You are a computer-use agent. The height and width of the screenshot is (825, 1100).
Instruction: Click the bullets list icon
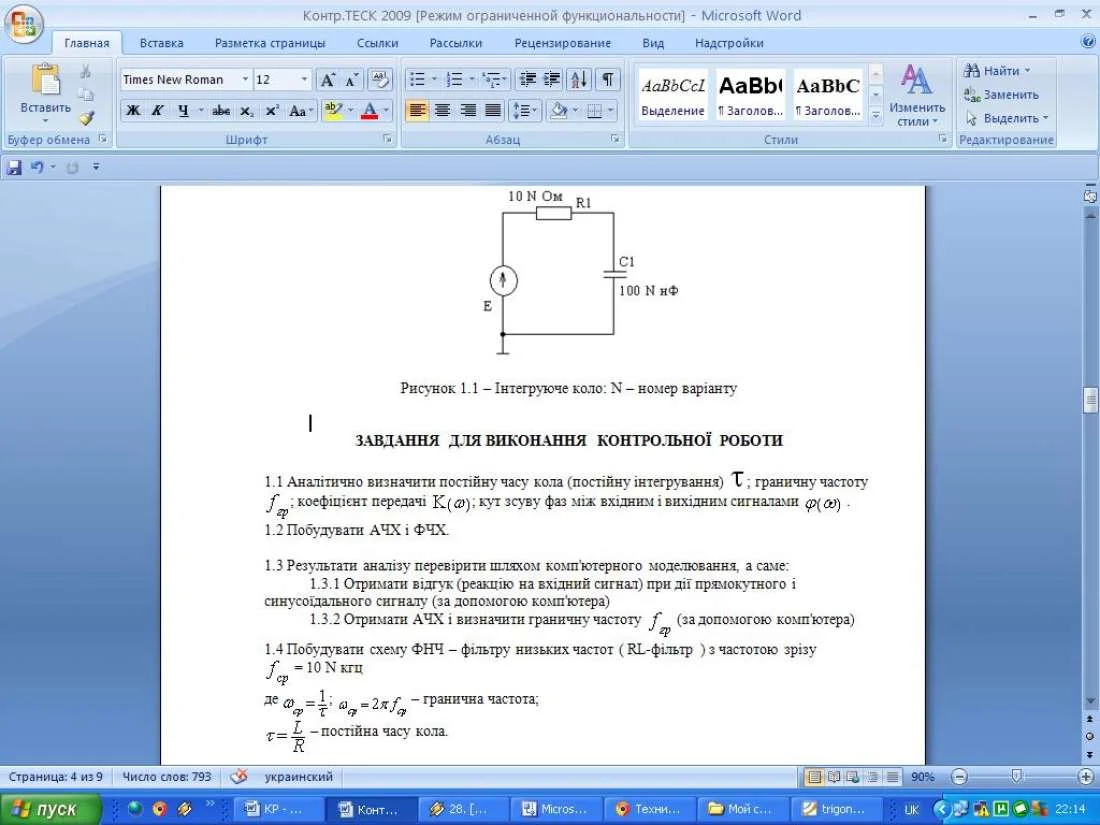[x=417, y=79]
